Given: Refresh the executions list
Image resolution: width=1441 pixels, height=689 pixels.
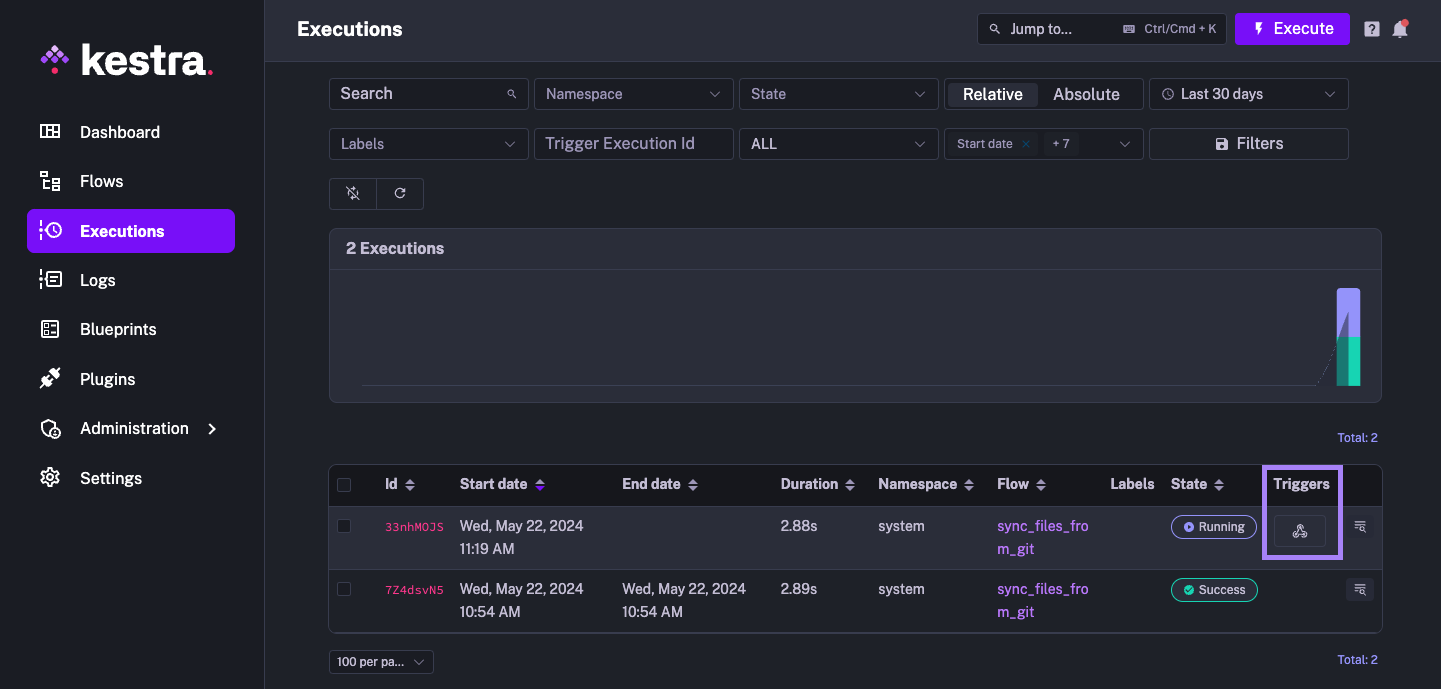Looking at the screenshot, I should [x=400, y=193].
